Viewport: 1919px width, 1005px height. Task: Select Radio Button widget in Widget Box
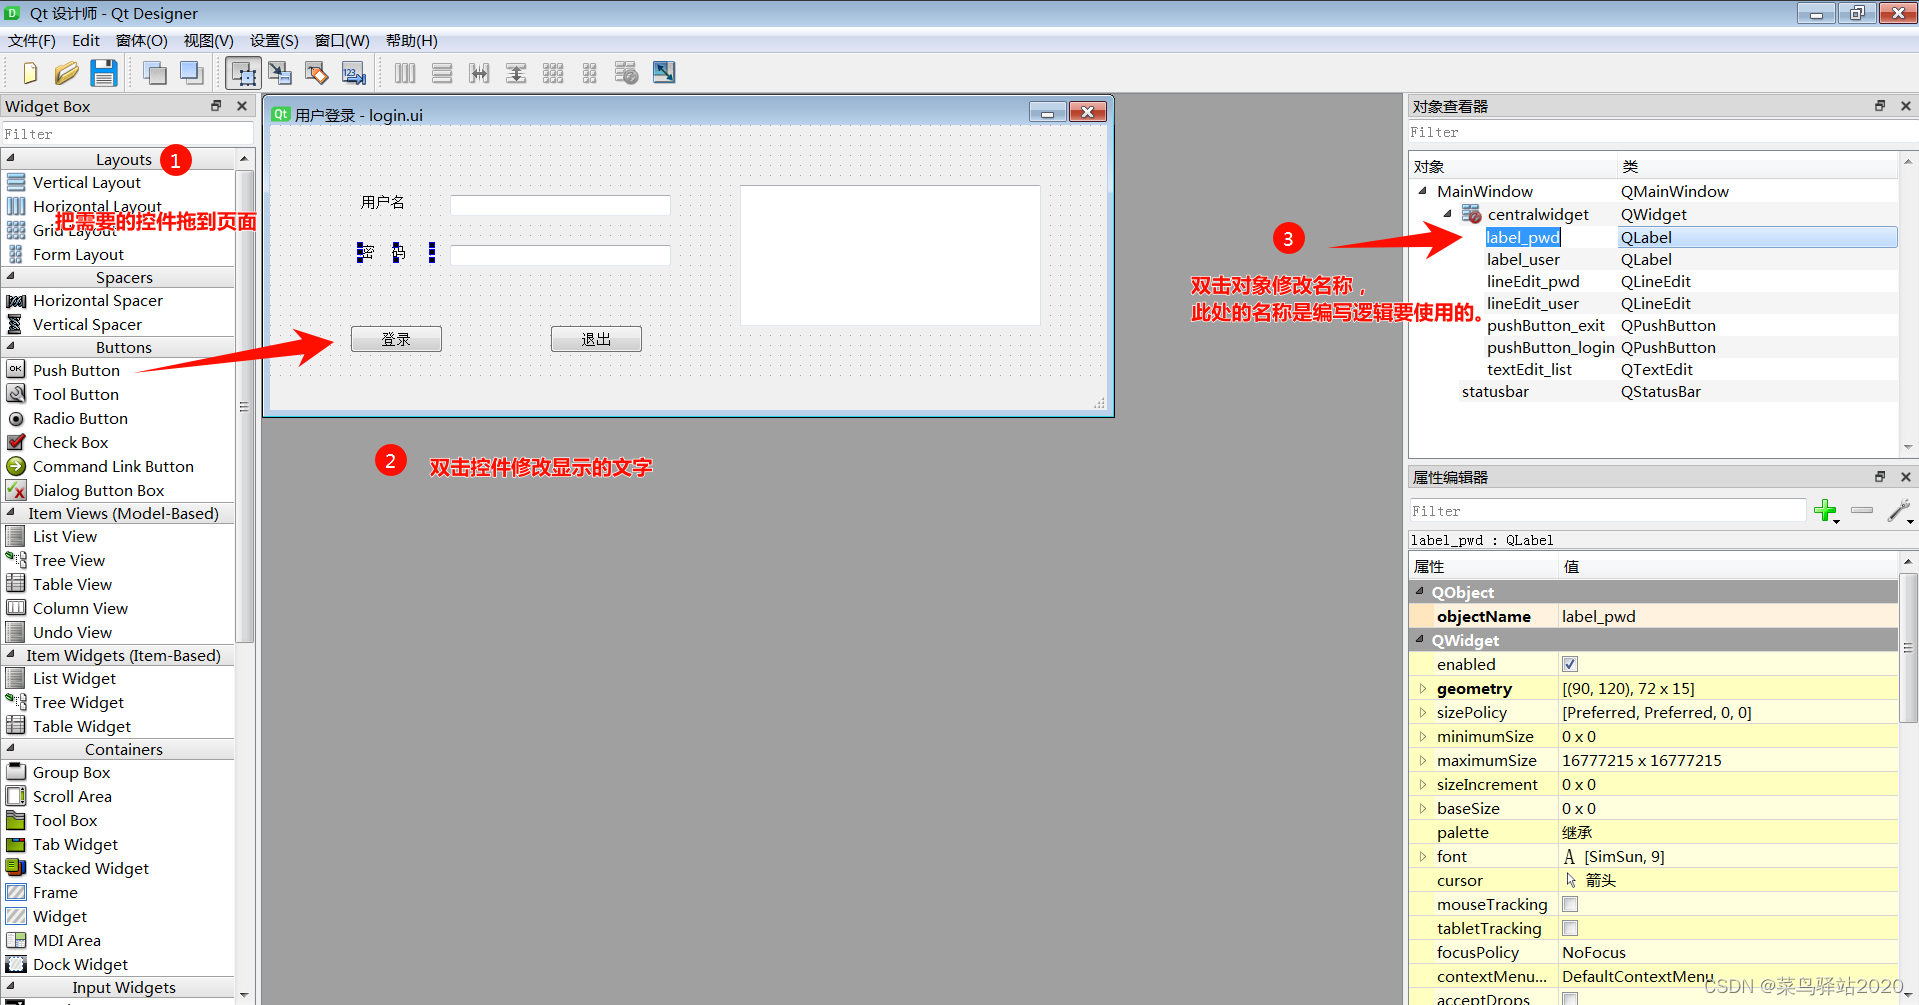(80, 418)
